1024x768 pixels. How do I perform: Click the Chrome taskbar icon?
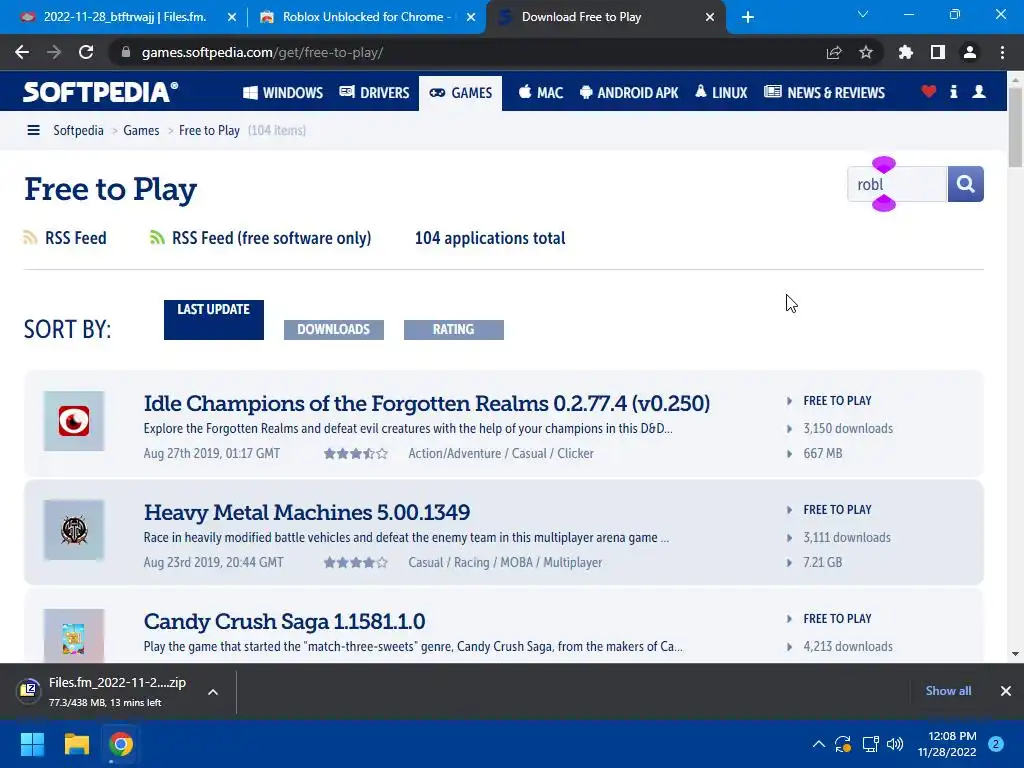pos(121,744)
